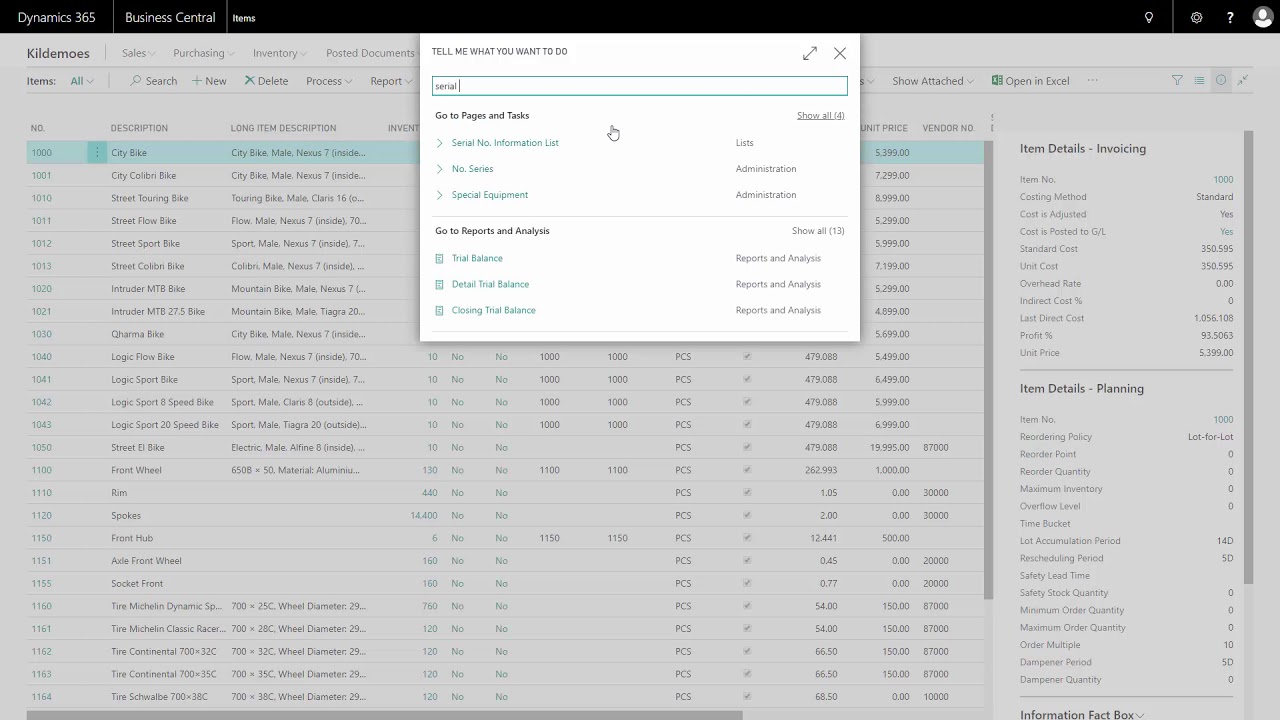This screenshot has height=720, width=1280.
Task: Open the user account avatar menu
Action: click(x=1262, y=18)
